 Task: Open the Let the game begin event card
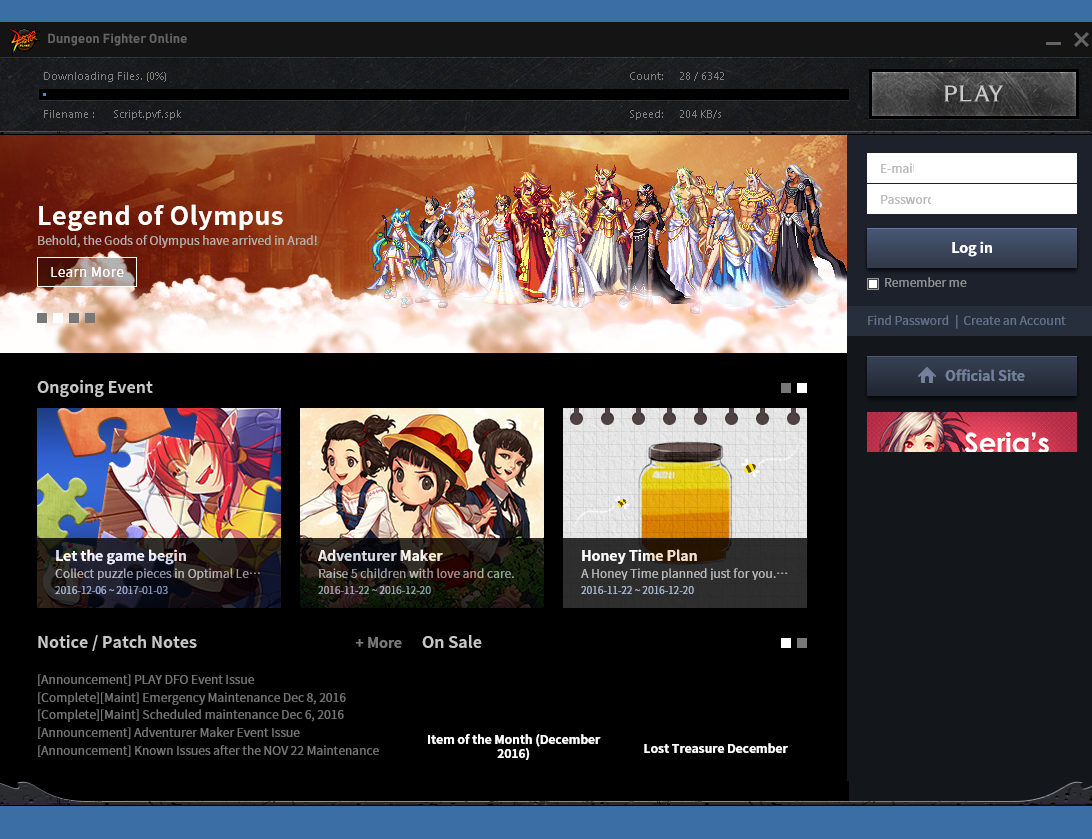point(159,508)
